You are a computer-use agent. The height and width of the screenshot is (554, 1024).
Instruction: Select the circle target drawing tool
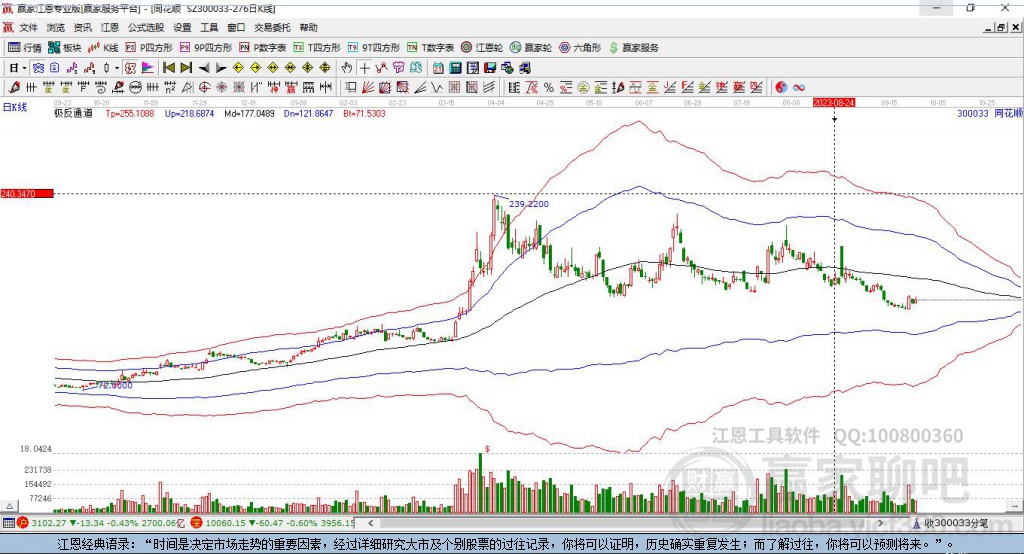click(204, 87)
